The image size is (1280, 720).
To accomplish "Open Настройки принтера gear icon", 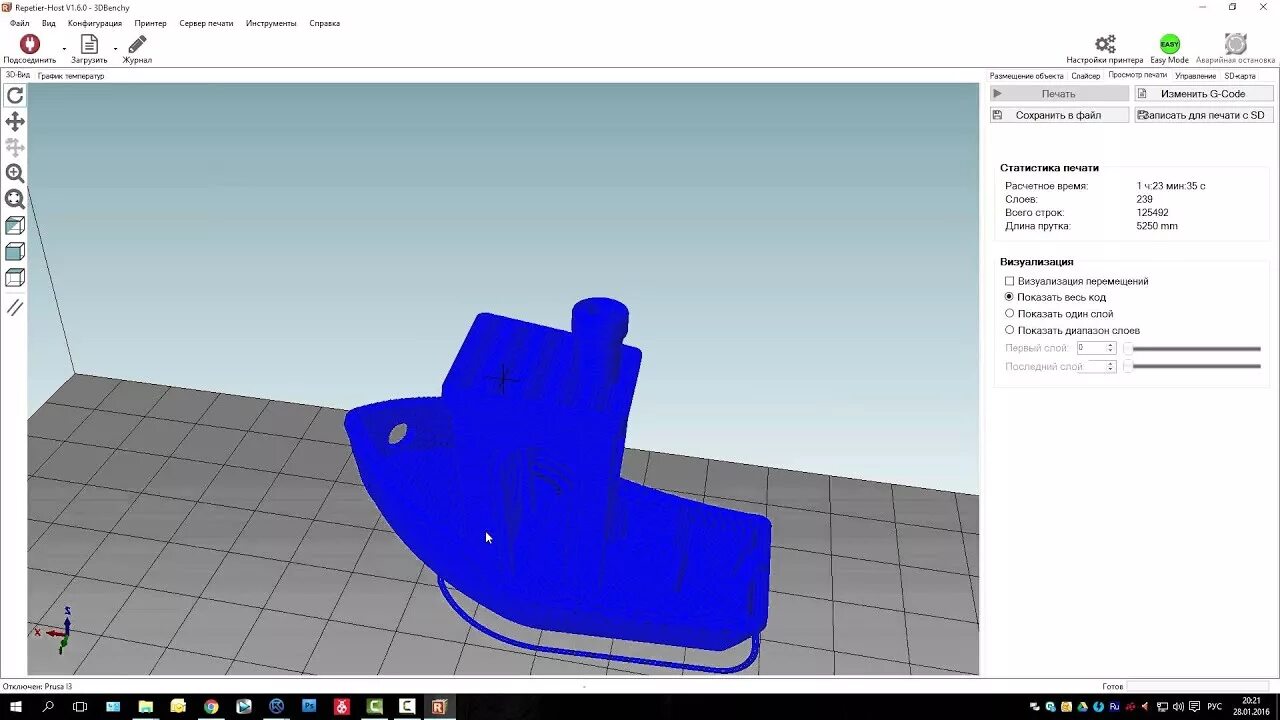I will (x=1105, y=44).
